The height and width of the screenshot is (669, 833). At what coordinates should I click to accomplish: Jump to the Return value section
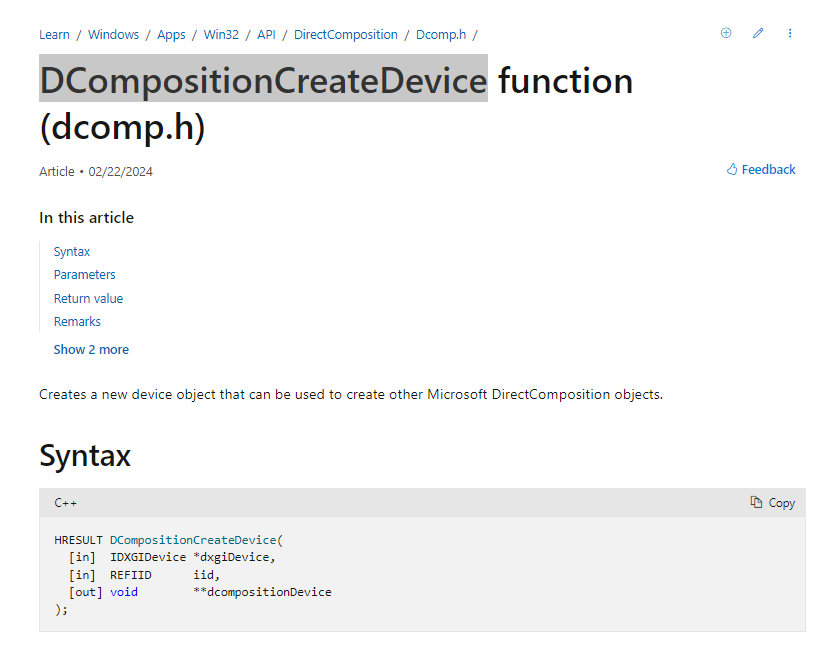point(88,299)
